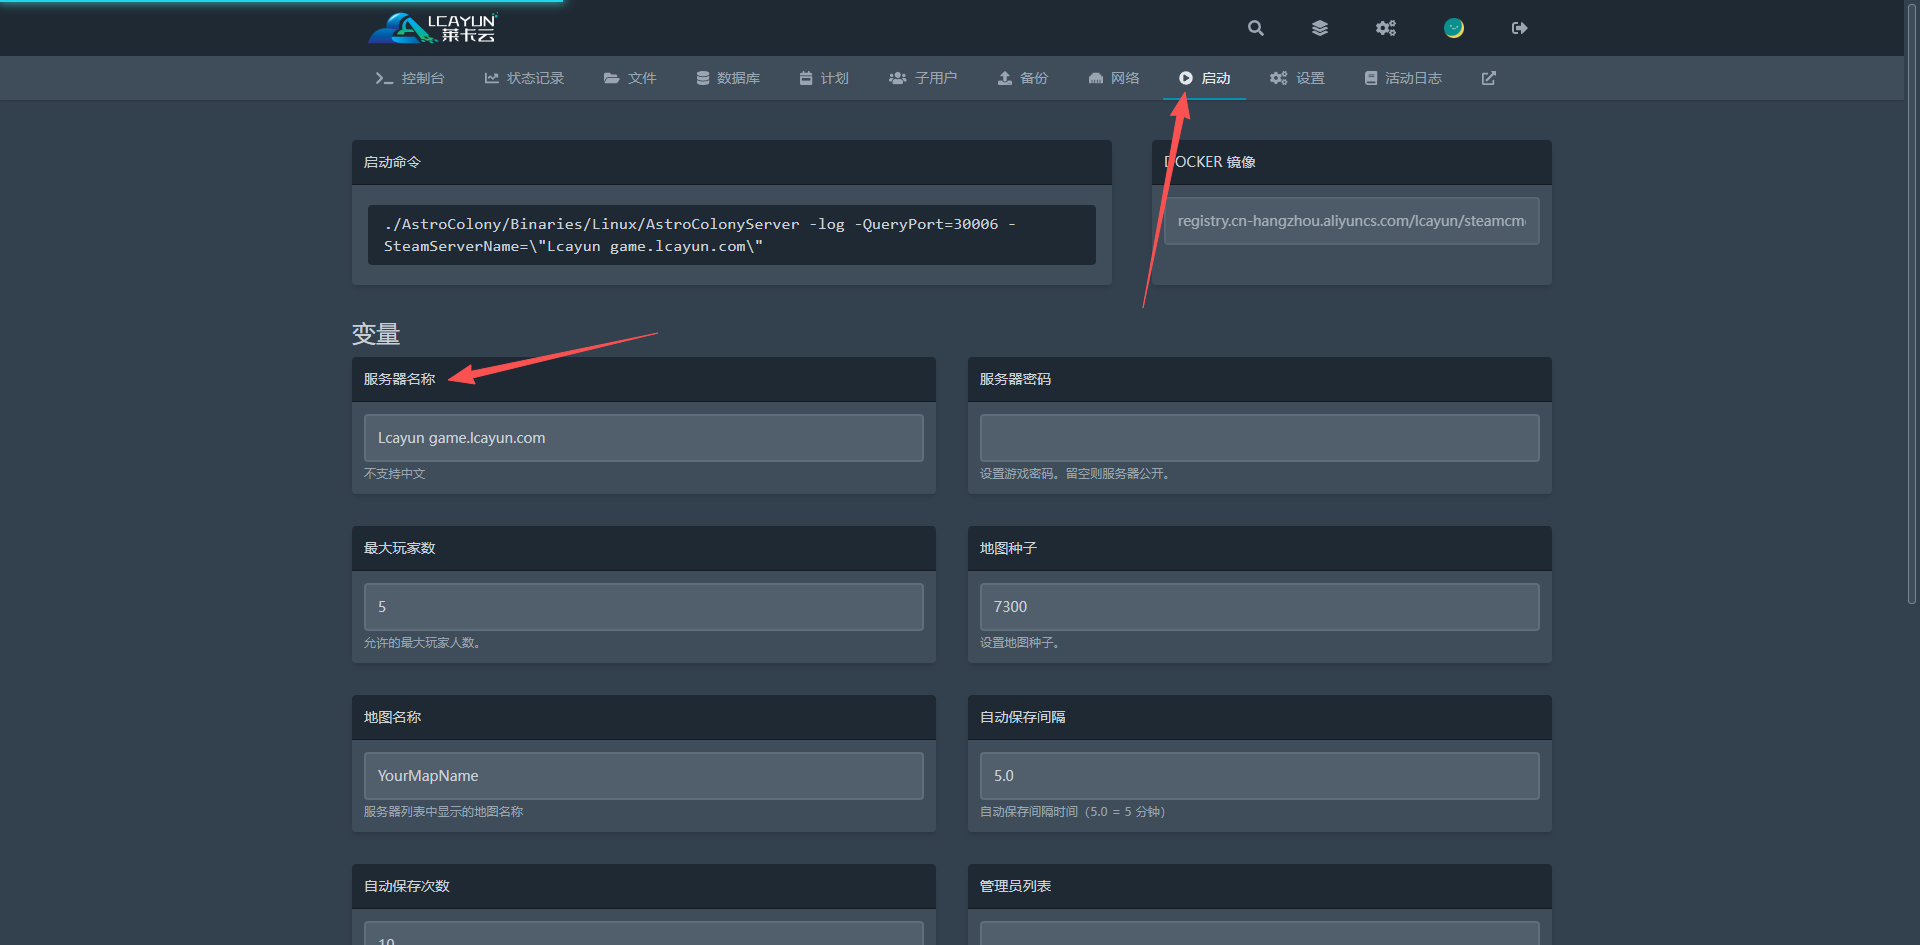Open the 备份 backups tab
This screenshot has width=1920, height=945.
pyautogui.click(x=1023, y=78)
